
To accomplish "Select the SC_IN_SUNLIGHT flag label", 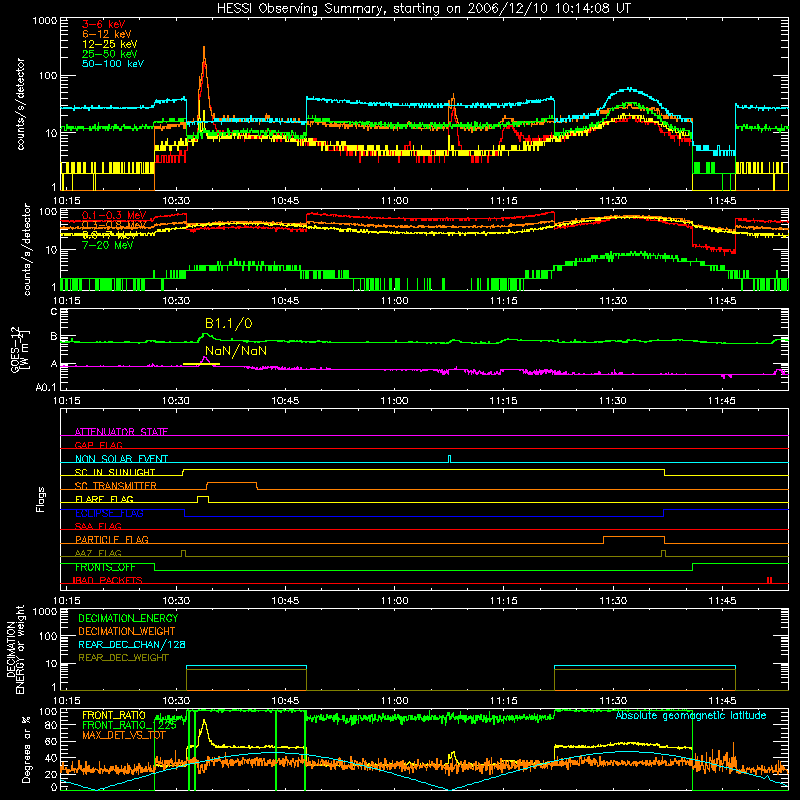I will (115, 472).
